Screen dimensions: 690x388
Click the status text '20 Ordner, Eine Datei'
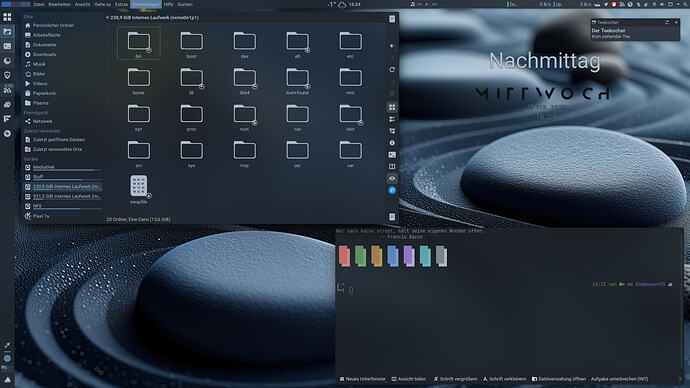[x=138, y=219]
